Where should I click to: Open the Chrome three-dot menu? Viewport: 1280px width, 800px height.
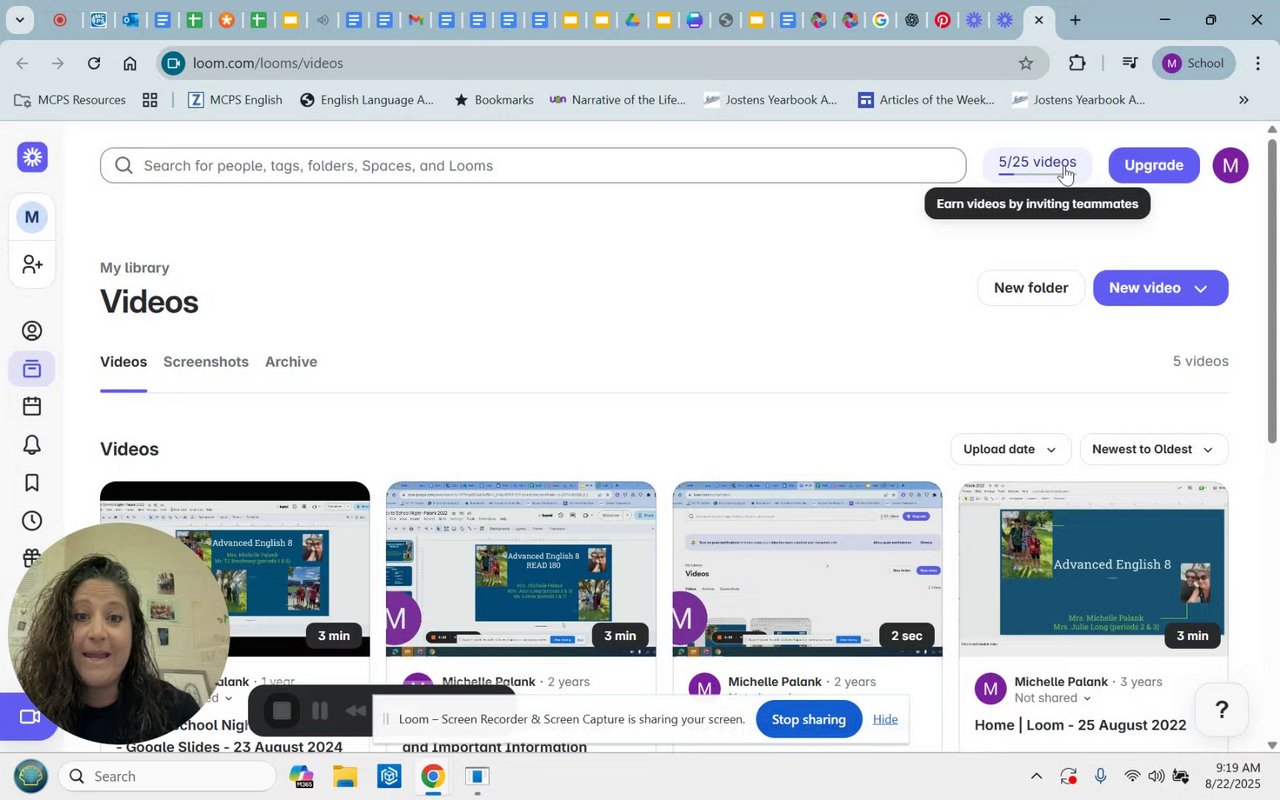tap(1258, 63)
